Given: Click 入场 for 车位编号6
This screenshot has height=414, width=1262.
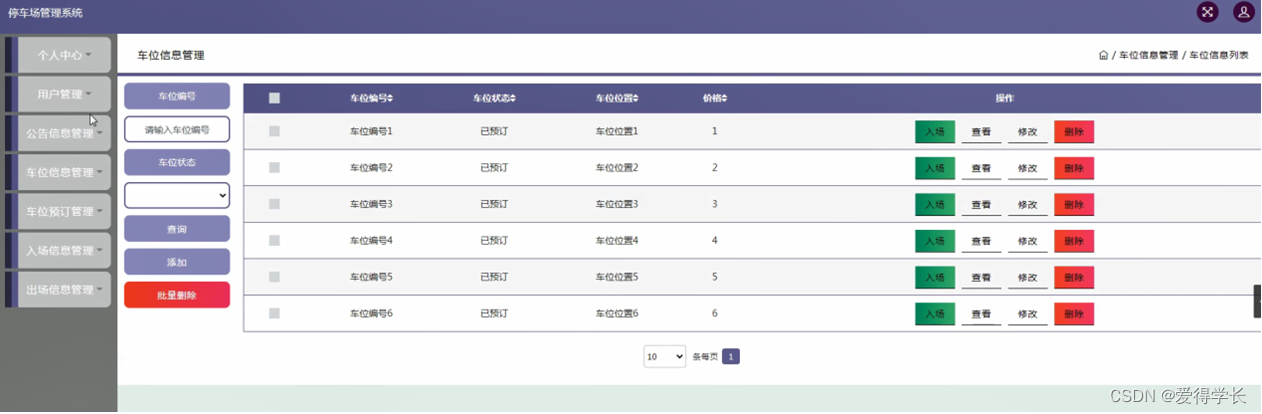Looking at the screenshot, I should 935,314.
